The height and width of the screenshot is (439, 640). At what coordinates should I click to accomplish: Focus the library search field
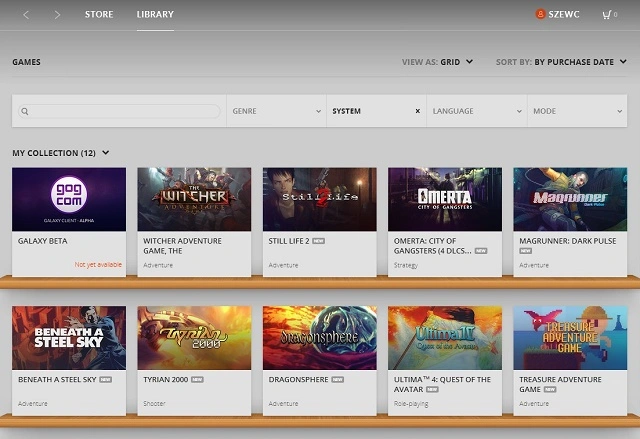(119, 111)
